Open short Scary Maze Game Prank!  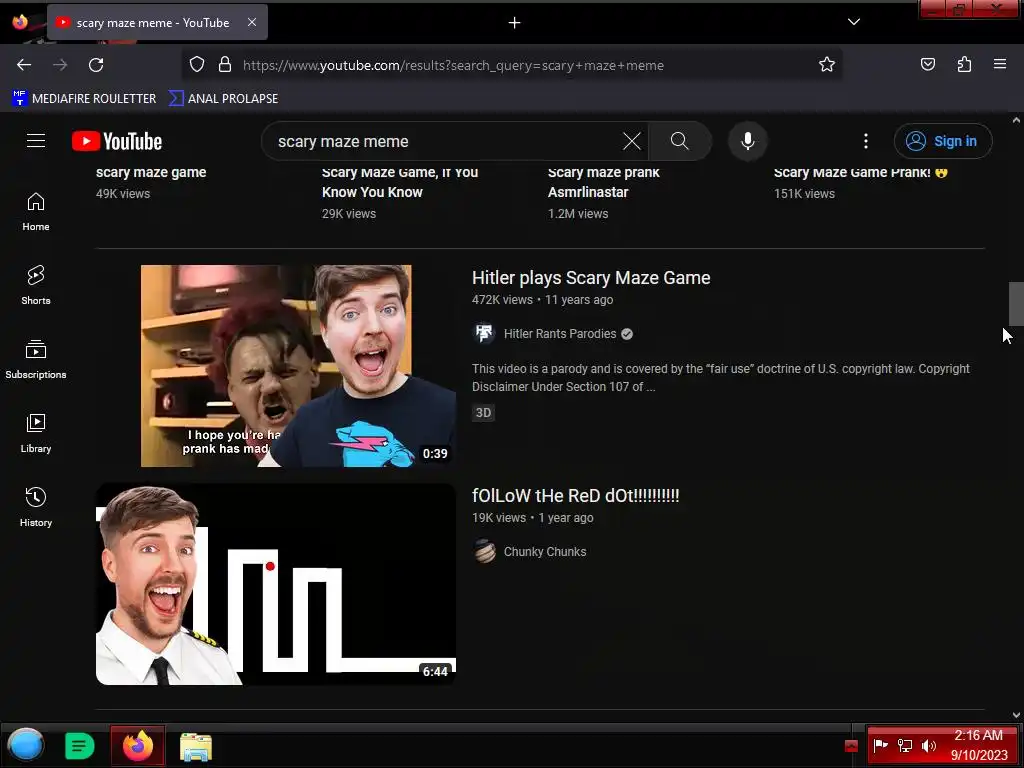[860, 172]
